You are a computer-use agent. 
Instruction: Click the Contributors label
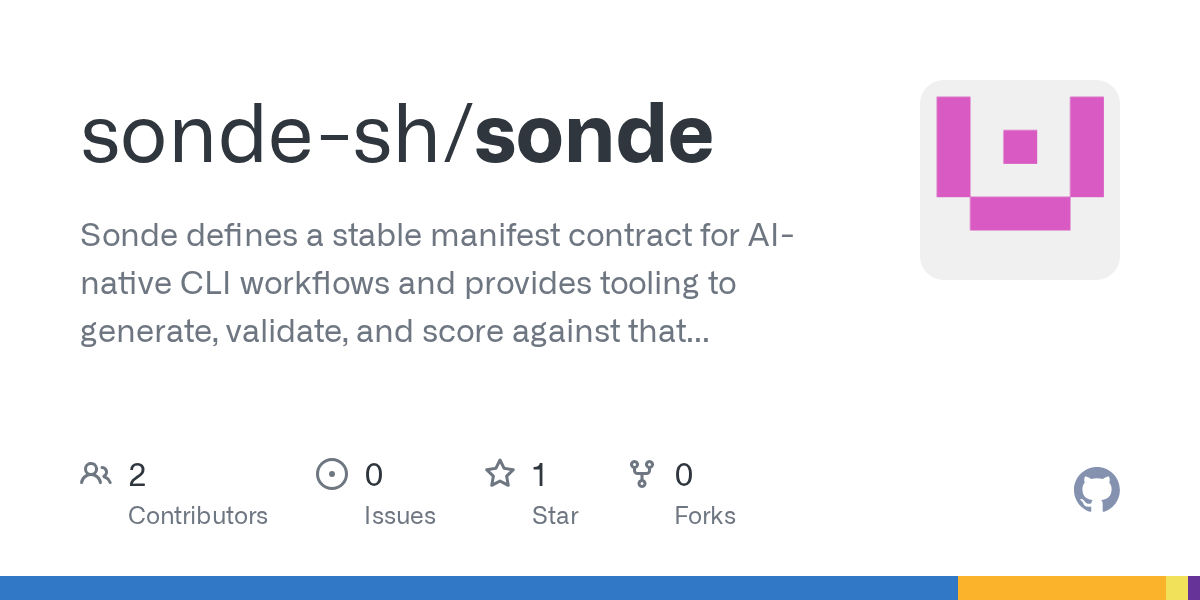pyautogui.click(x=198, y=516)
